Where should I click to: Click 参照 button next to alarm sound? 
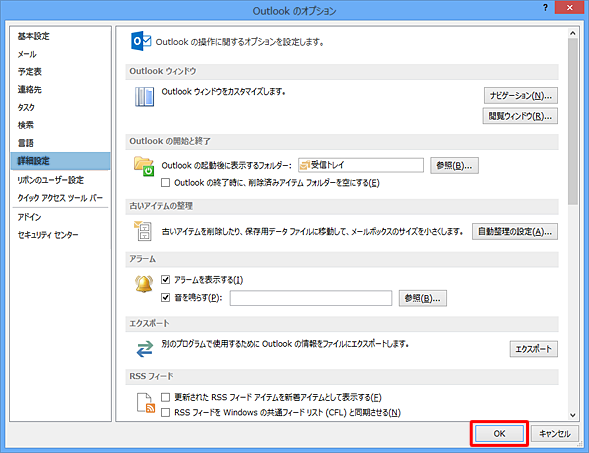(x=423, y=298)
